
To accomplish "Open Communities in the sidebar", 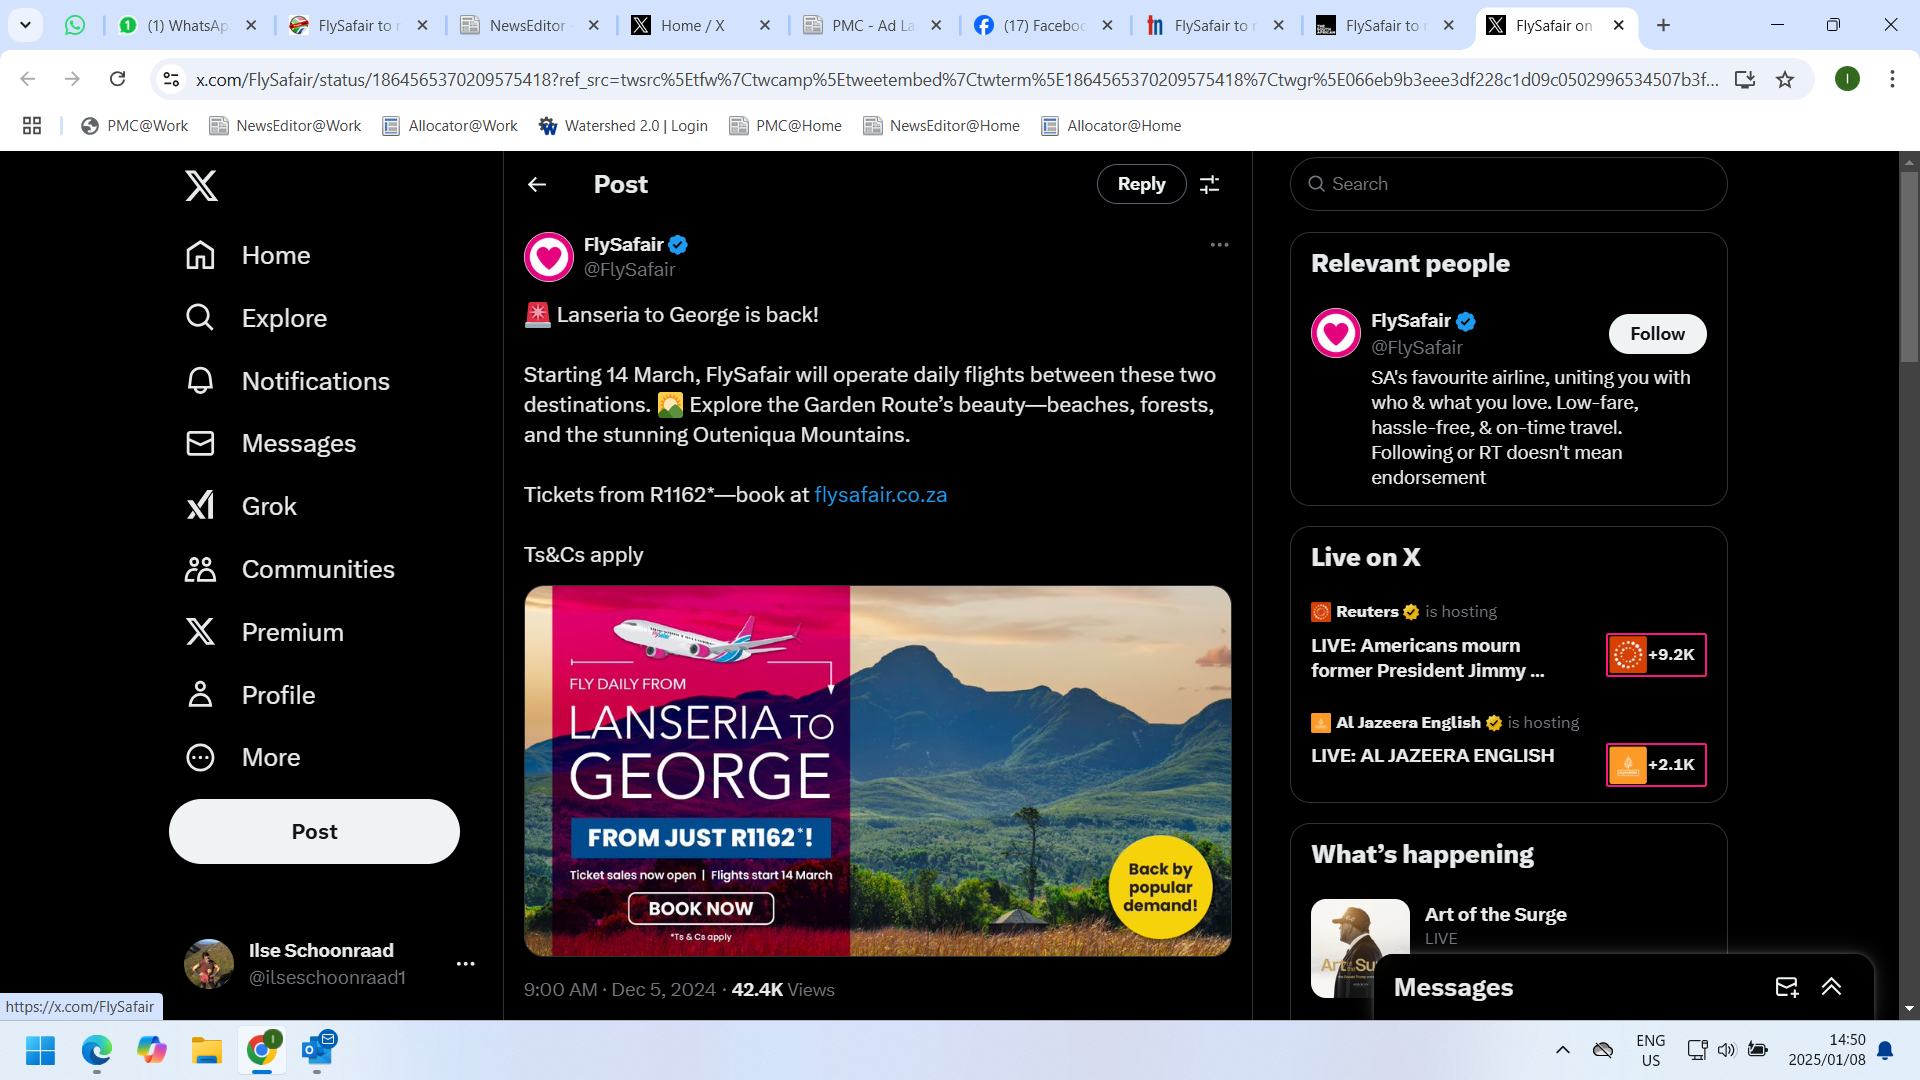I will pos(290,569).
